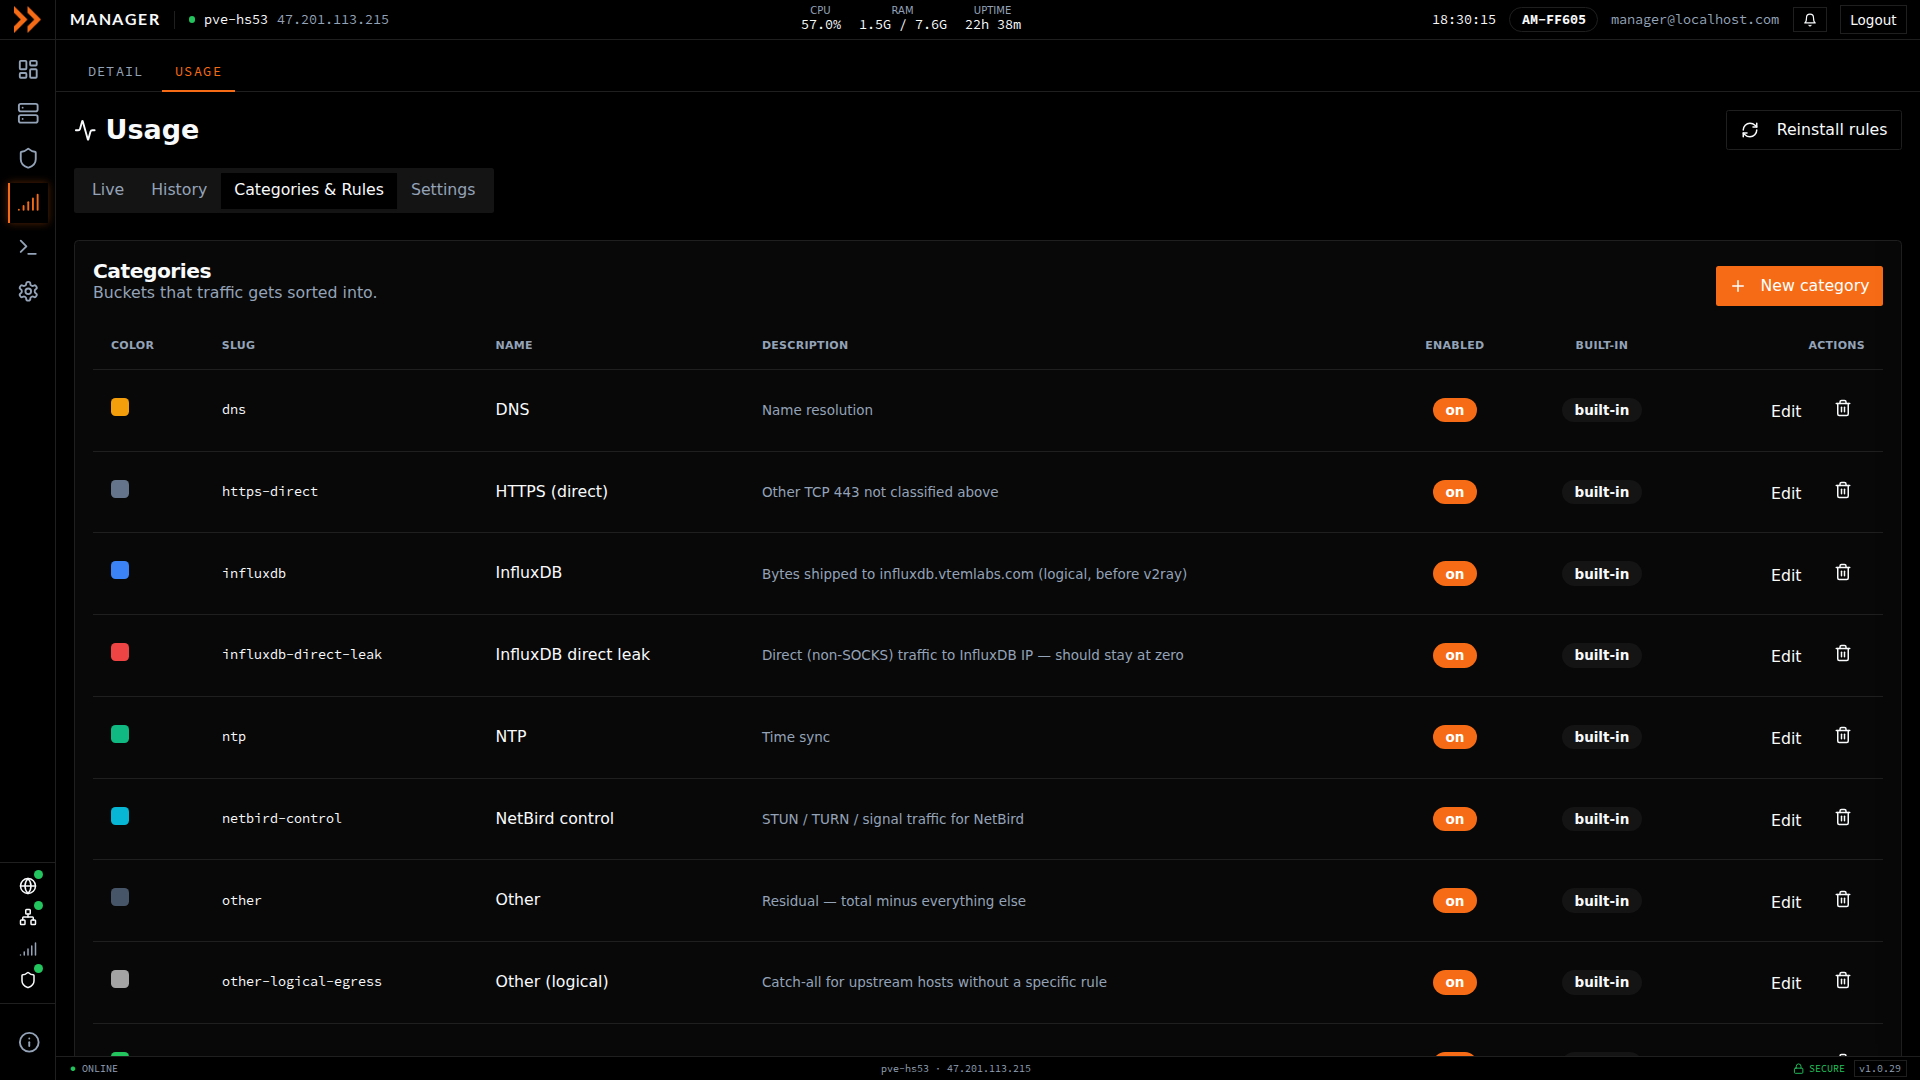Click the New category button
Screen dimensions: 1920x1080
[1799, 286]
